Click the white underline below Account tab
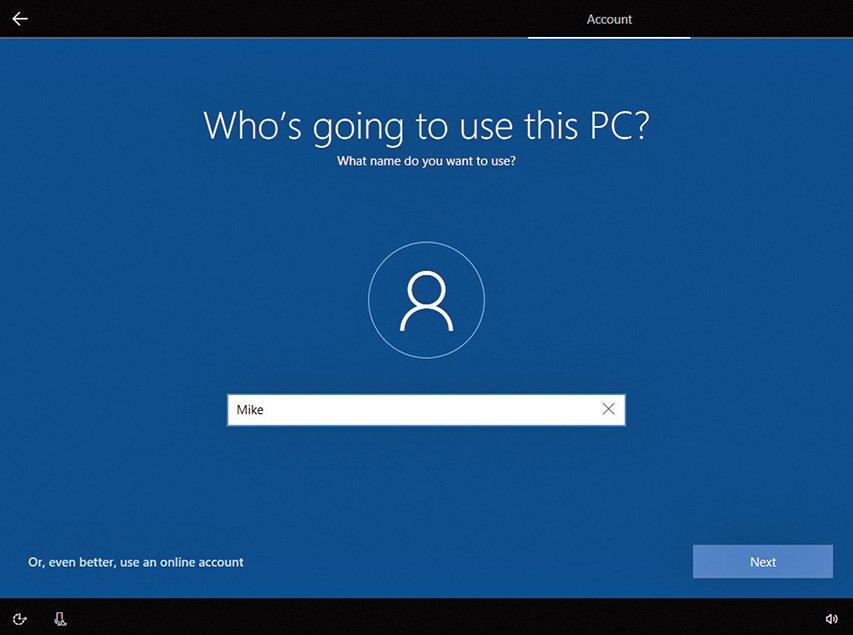 point(609,37)
